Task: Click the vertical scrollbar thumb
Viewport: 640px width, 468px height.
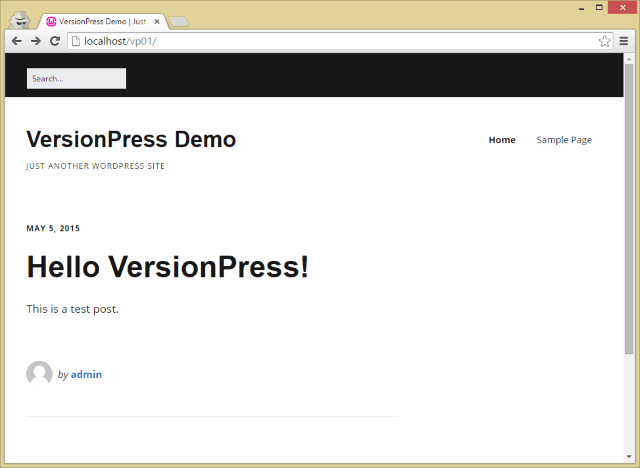Action: pos(629,209)
